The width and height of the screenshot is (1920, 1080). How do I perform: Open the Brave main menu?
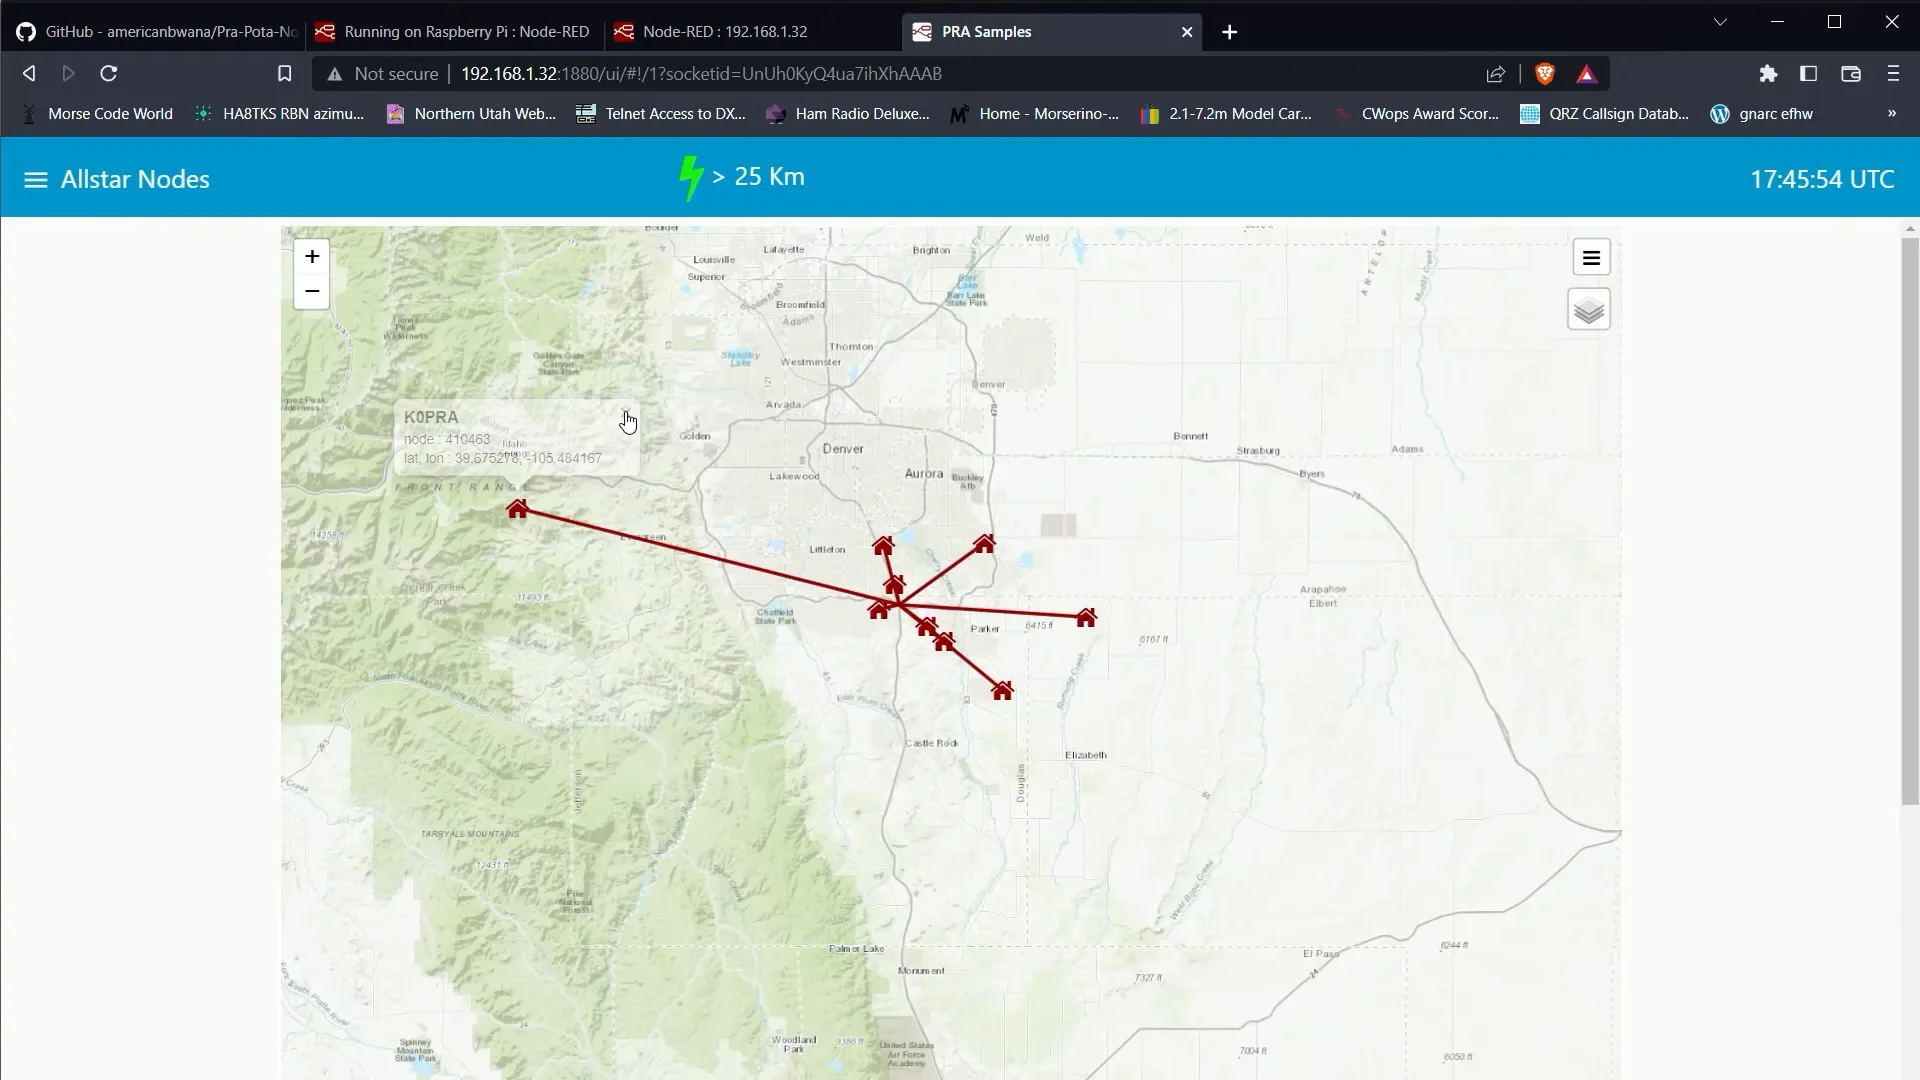tap(1892, 74)
